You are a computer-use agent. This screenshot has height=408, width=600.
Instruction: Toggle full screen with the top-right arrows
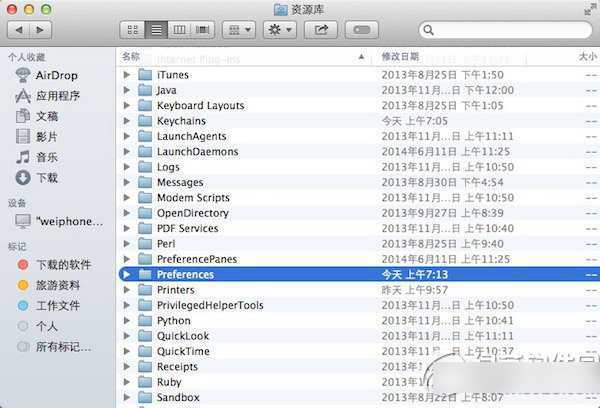[x=591, y=9]
